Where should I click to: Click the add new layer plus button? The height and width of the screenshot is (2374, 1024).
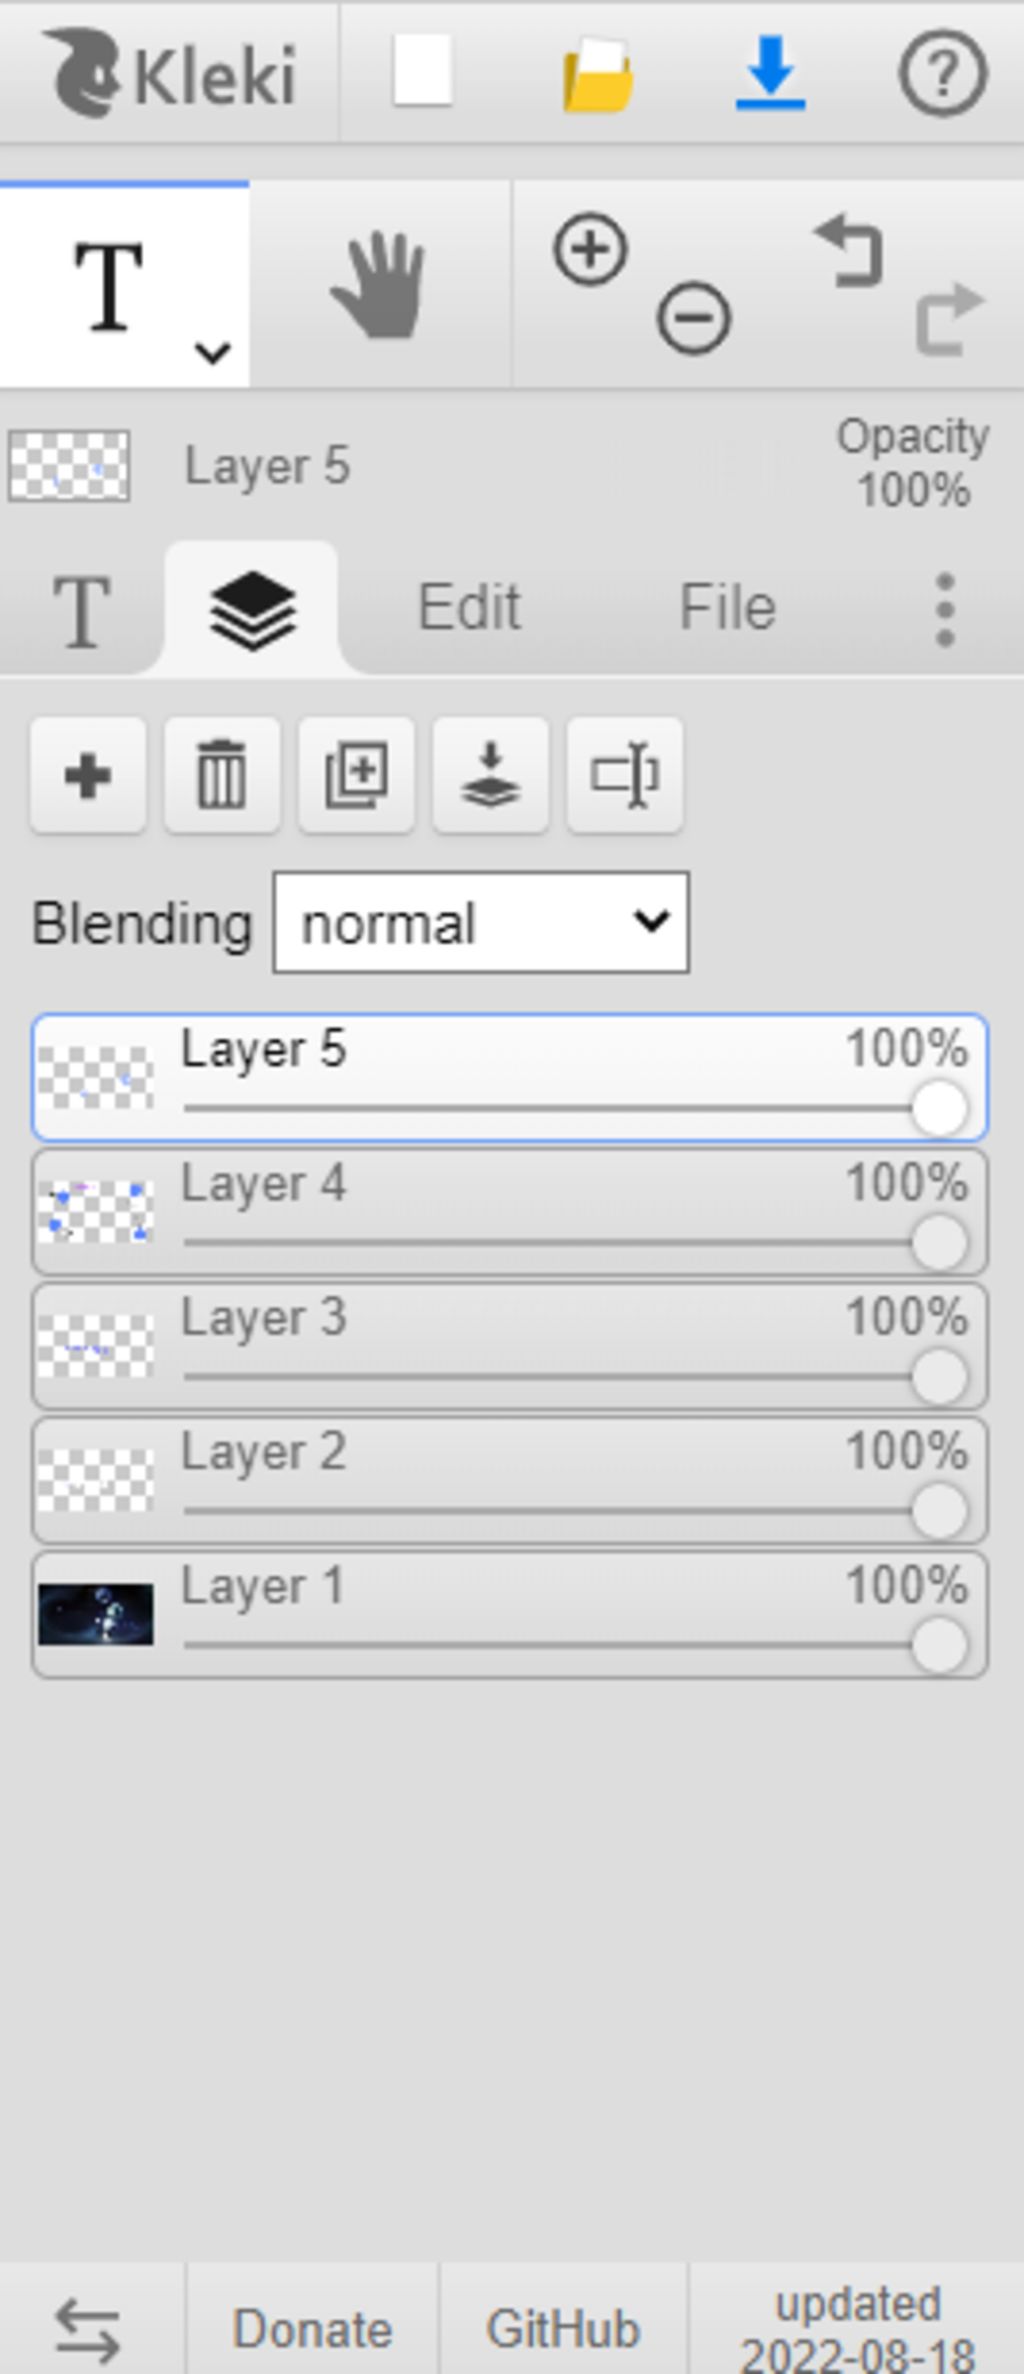pyautogui.click(x=88, y=775)
